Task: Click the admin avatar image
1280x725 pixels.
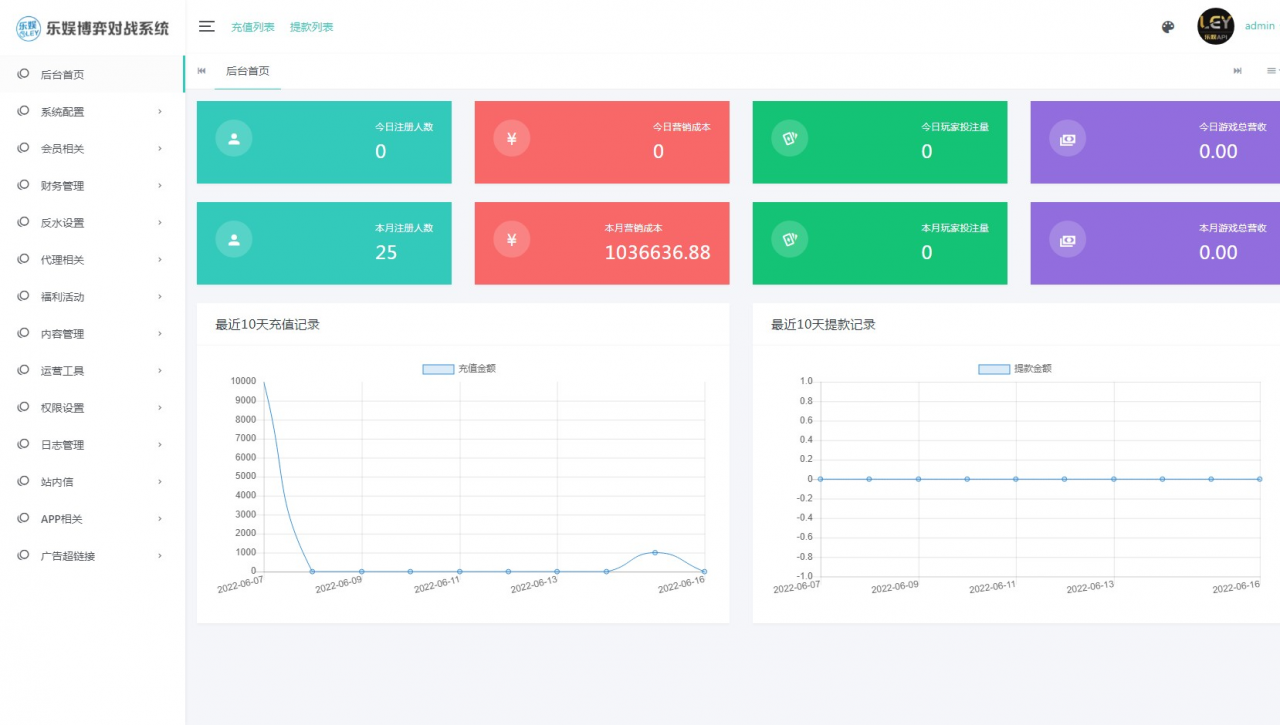Action: 1216,26
